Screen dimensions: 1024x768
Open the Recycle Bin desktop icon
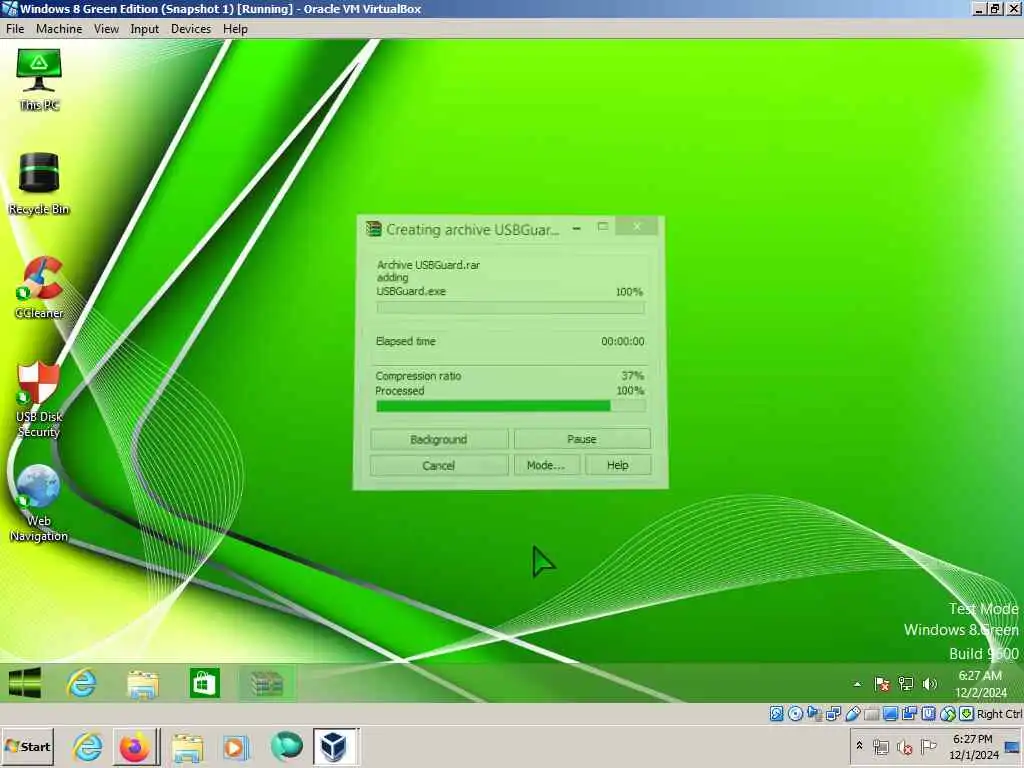coord(39,184)
